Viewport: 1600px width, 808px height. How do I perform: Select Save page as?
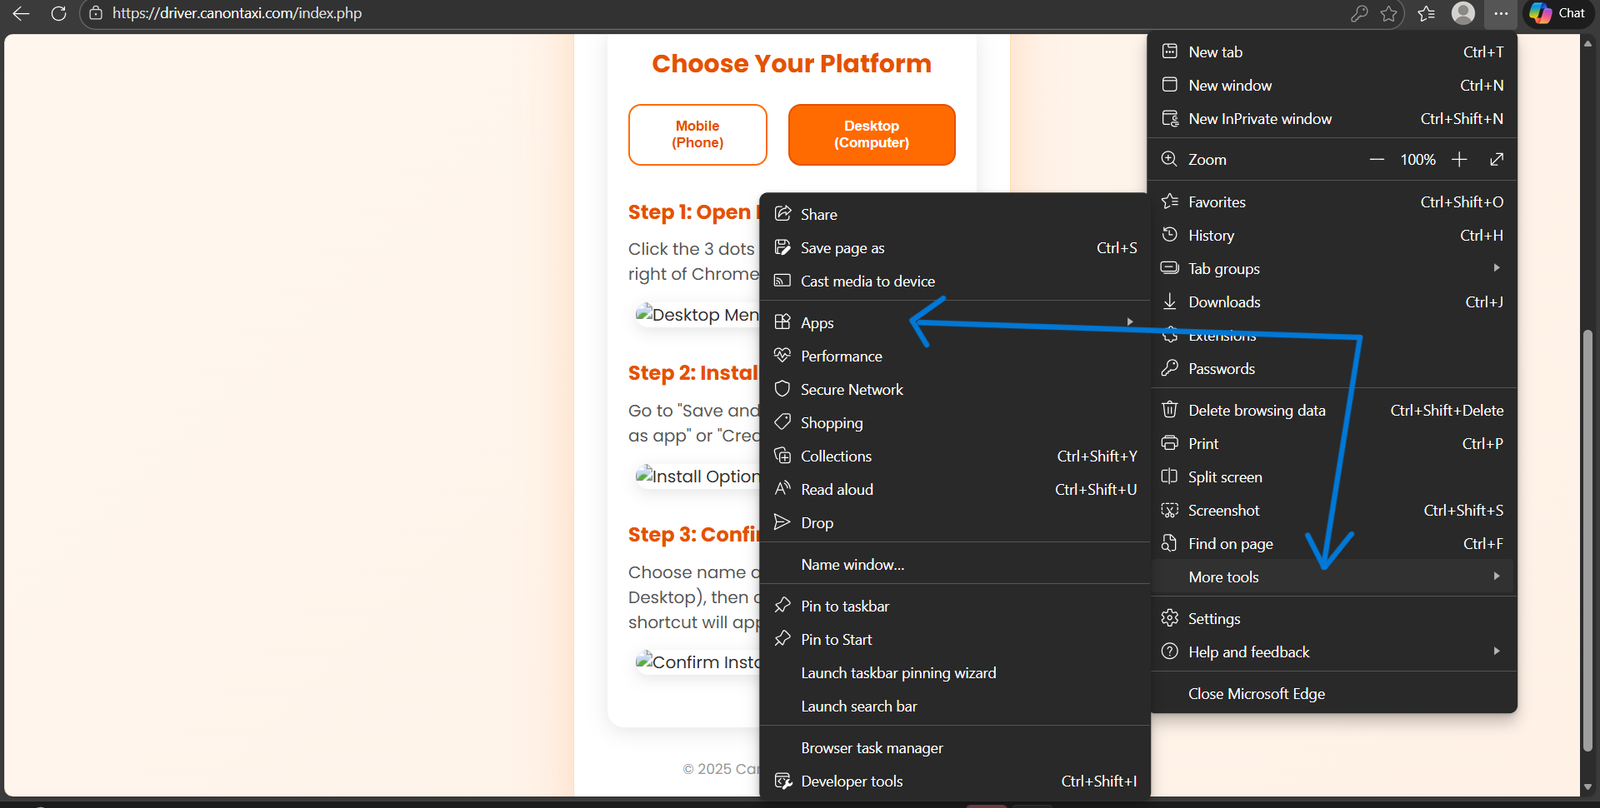tap(955, 248)
